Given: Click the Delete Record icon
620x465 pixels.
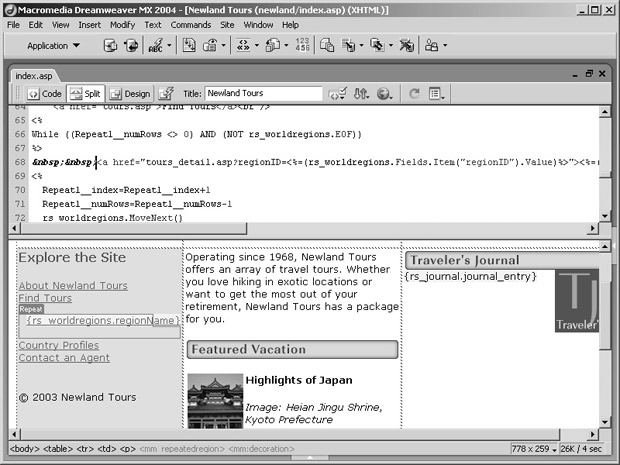Looking at the screenshot, I should (x=406, y=46).
